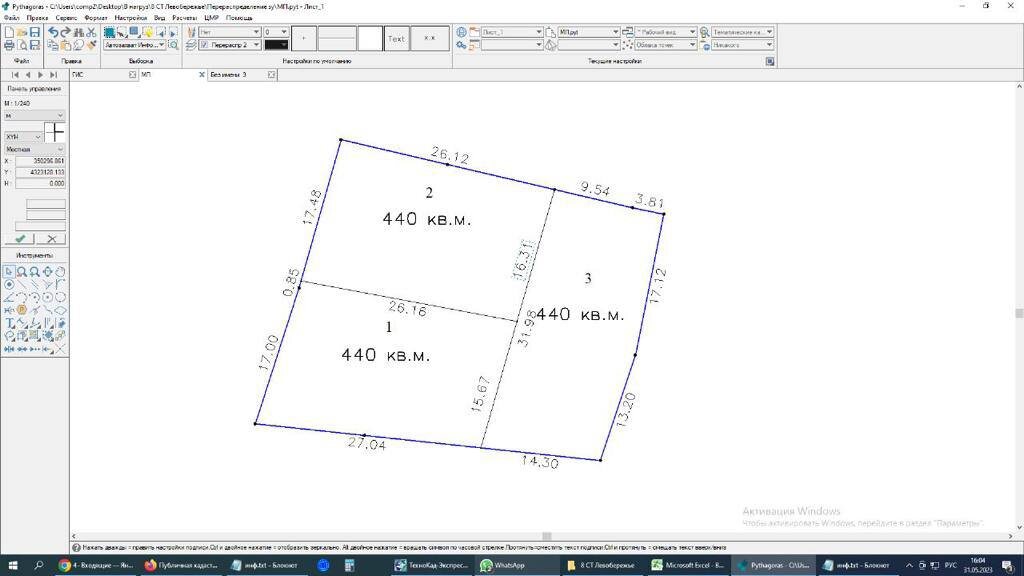The image size is (1024, 576).
Task: Open the Файл menu
Action: pyautogui.click(x=12, y=18)
